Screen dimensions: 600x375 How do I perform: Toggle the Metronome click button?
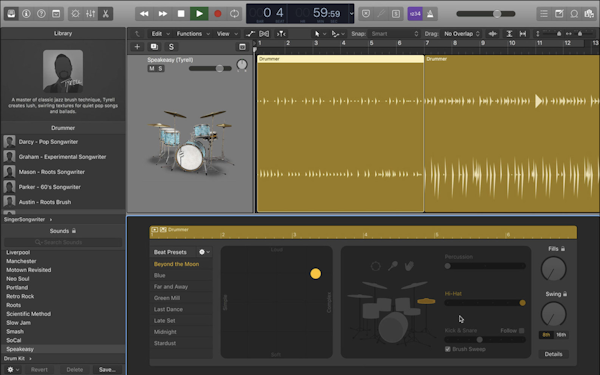point(430,14)
